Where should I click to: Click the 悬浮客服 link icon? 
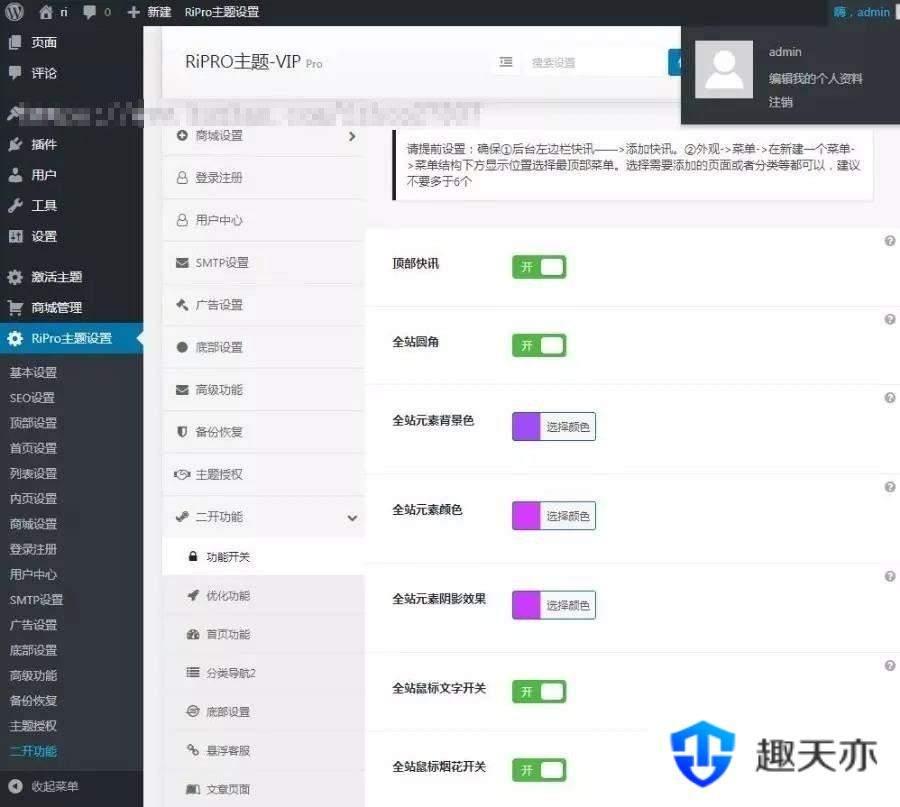193,750
